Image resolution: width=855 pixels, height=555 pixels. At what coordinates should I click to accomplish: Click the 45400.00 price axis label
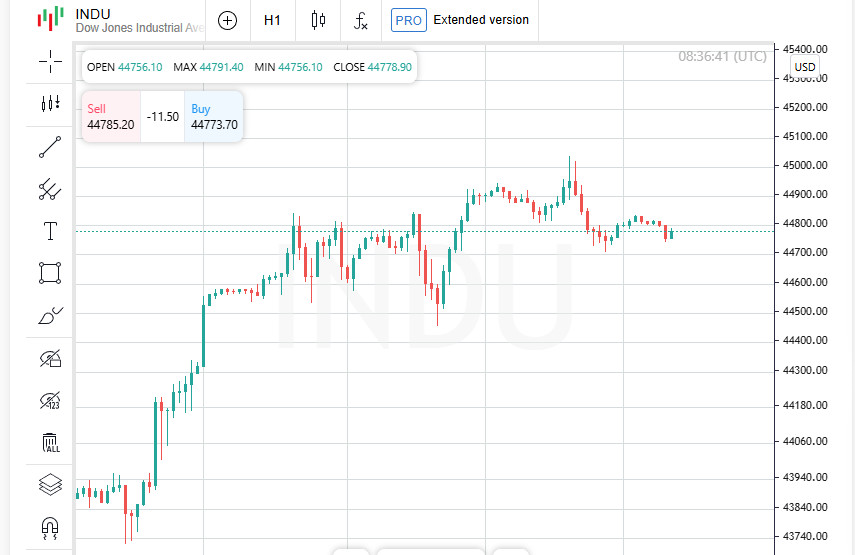(x=805, y=49)
